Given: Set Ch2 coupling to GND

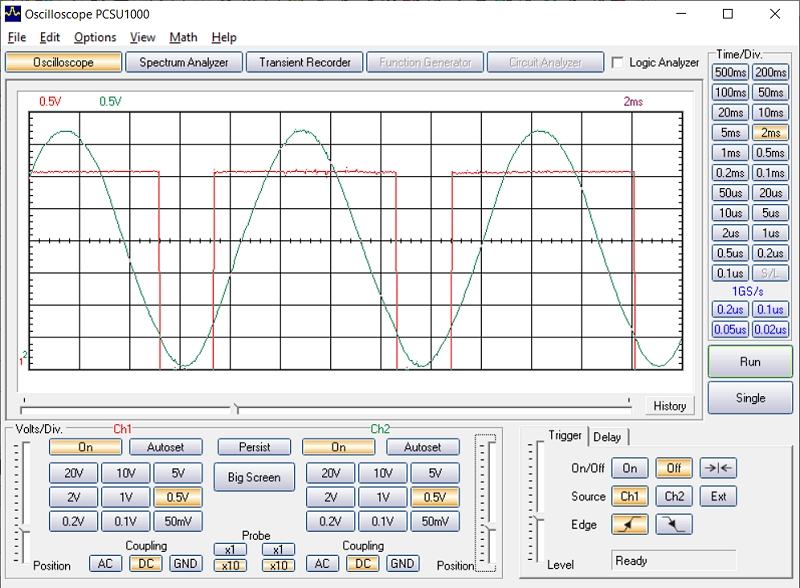Looking at the screenshot, I should [403, 564].
